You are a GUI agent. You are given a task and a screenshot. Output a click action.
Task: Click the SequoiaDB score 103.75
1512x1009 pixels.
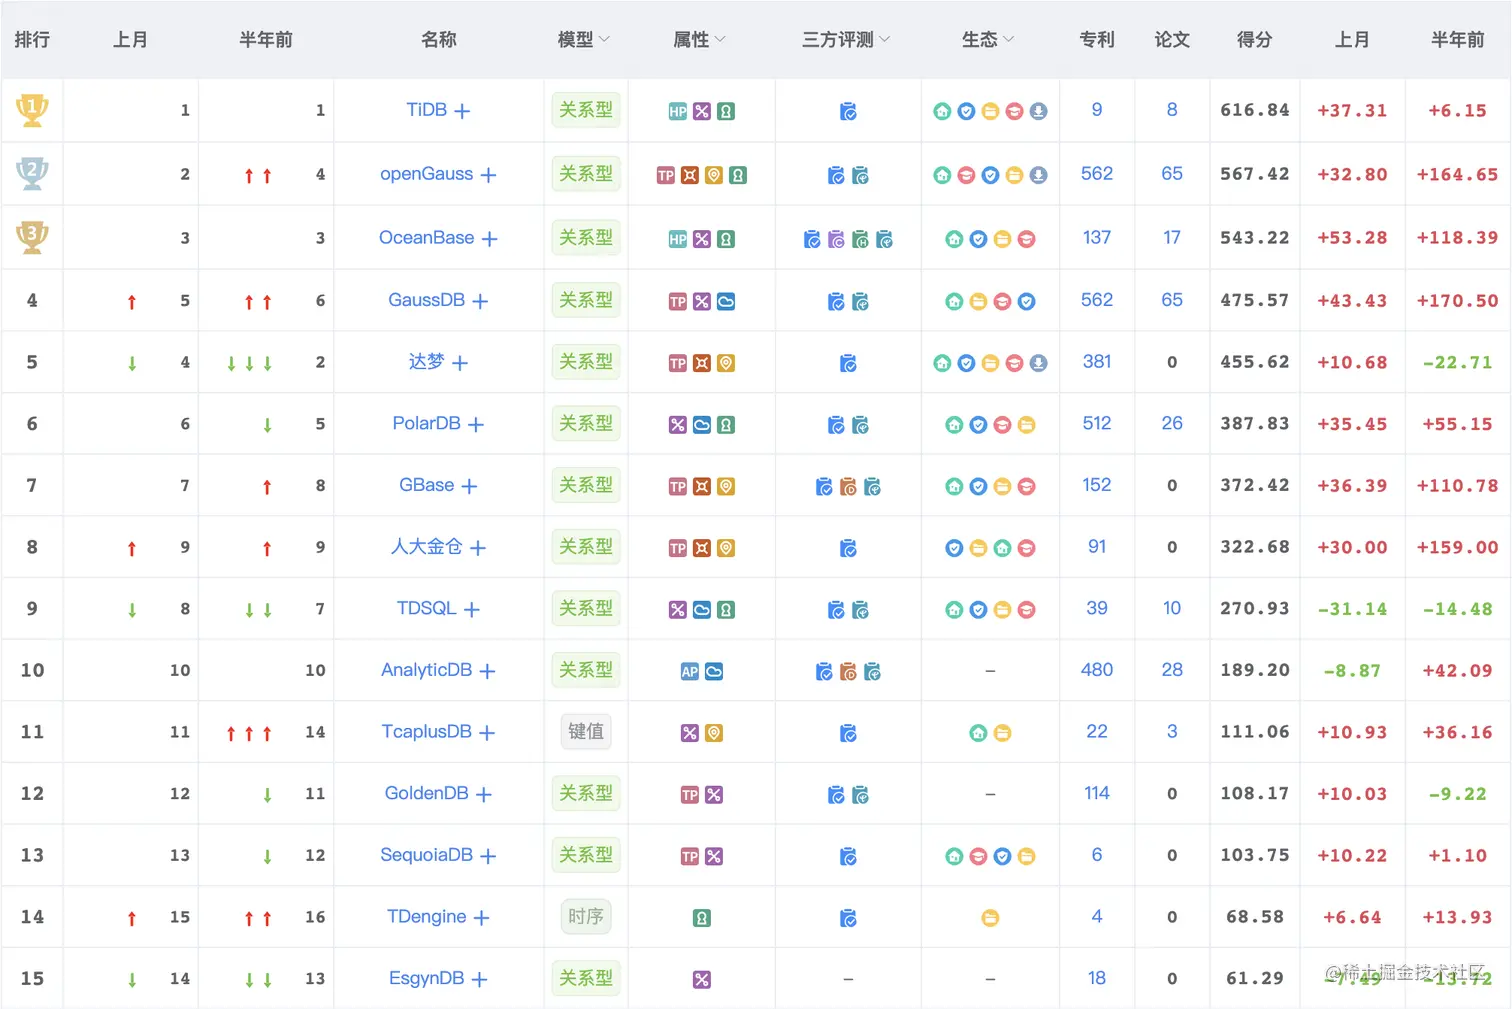[1255, 855]
